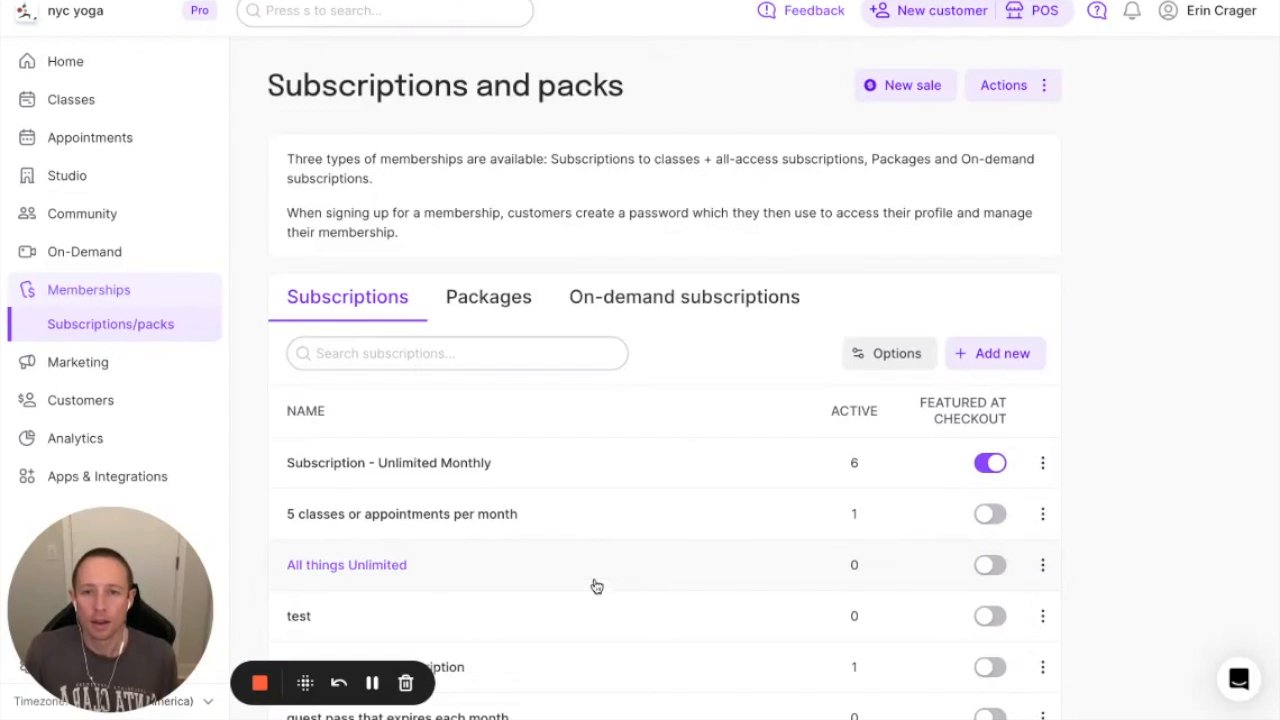
Task: Click the Add new button
Action: click(x=994, y=353)
